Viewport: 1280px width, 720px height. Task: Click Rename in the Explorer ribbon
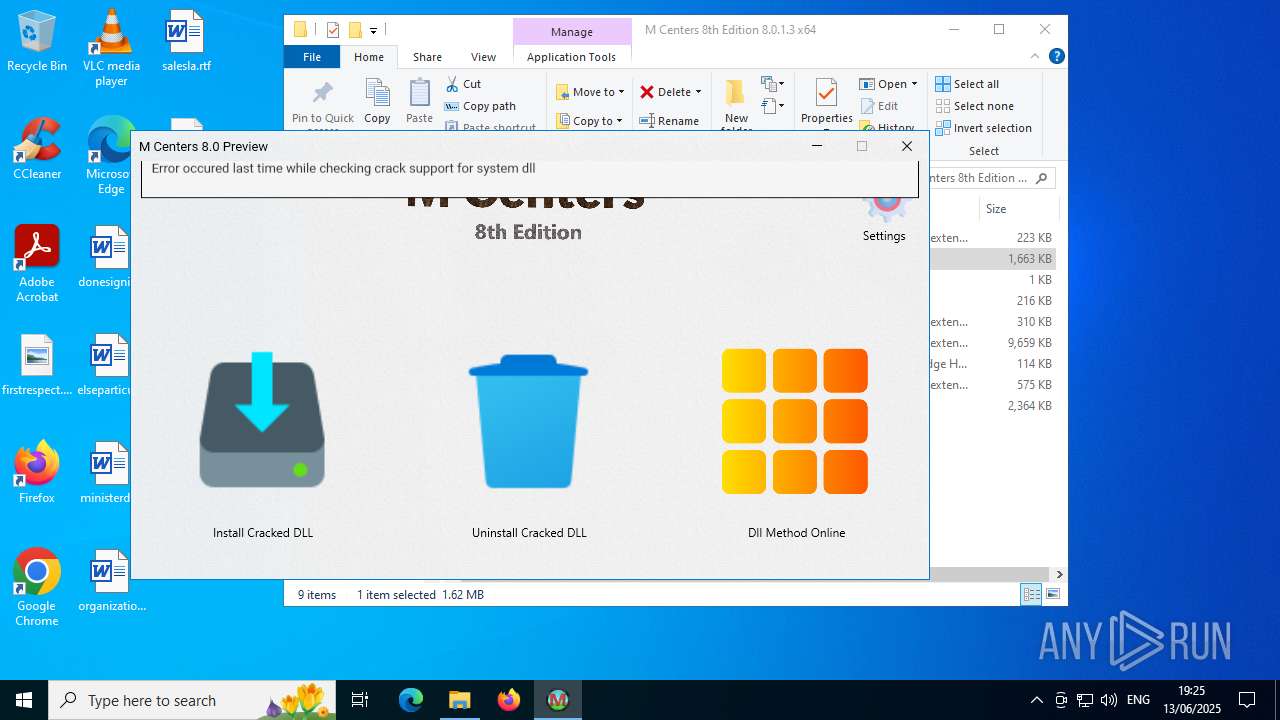point(669,121)
